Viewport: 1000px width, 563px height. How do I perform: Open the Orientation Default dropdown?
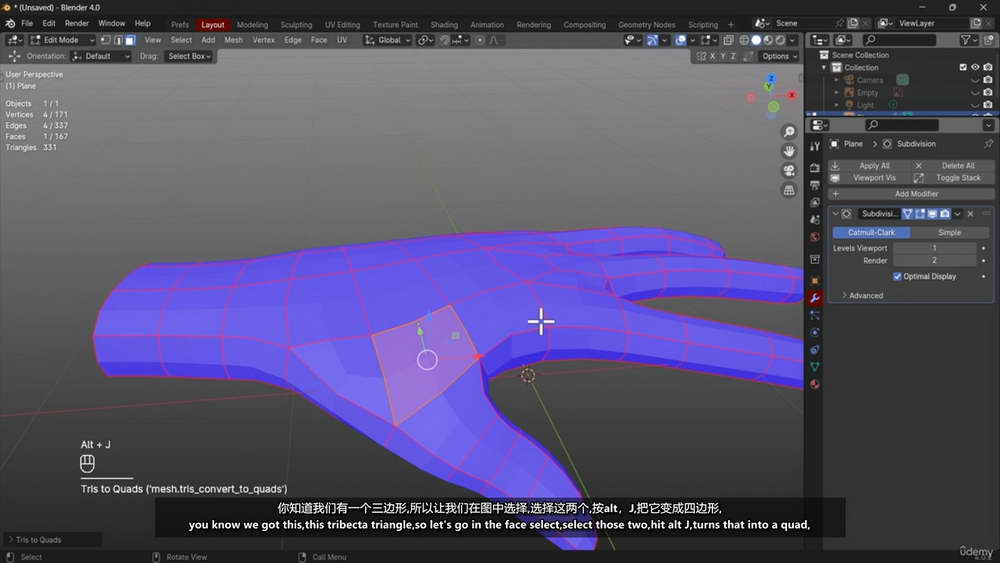101,56
